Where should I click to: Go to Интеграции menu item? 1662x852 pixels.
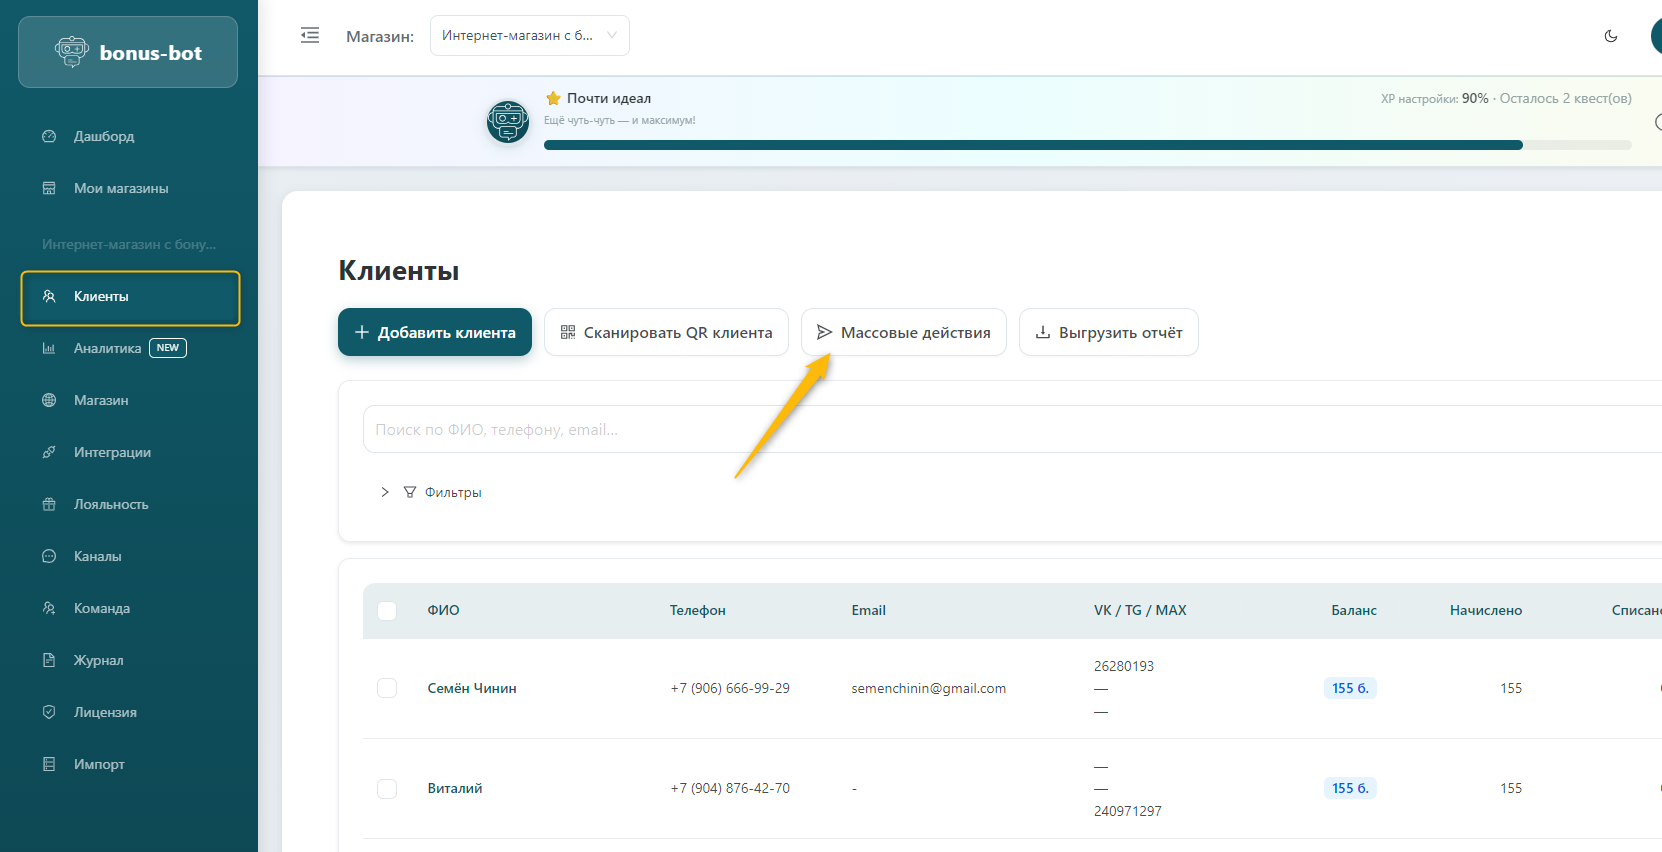coord(112,452)
